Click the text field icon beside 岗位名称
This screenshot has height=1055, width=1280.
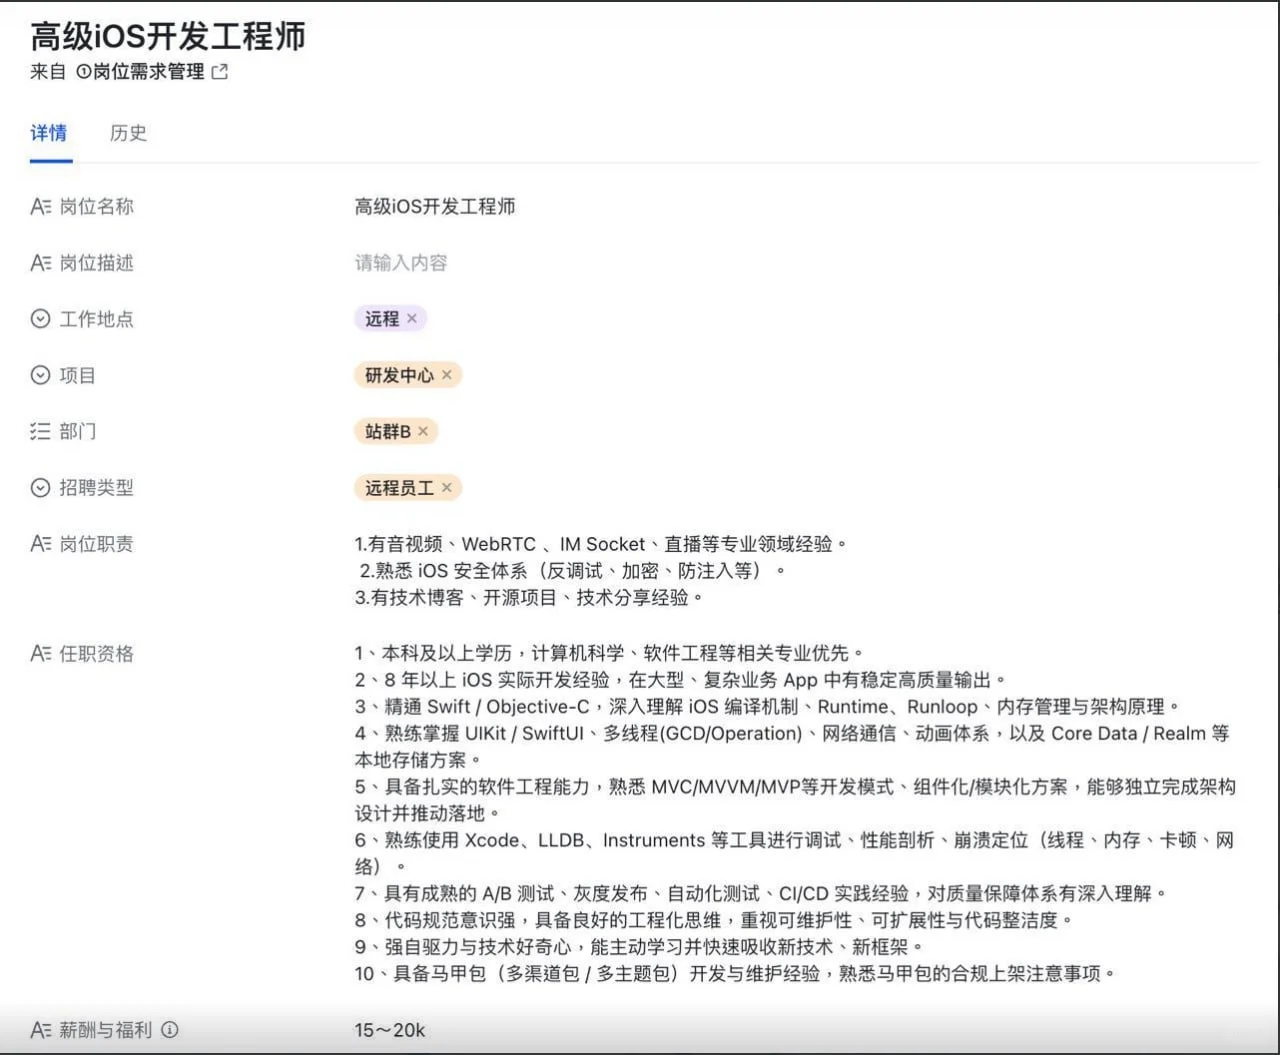pos(39,206)
